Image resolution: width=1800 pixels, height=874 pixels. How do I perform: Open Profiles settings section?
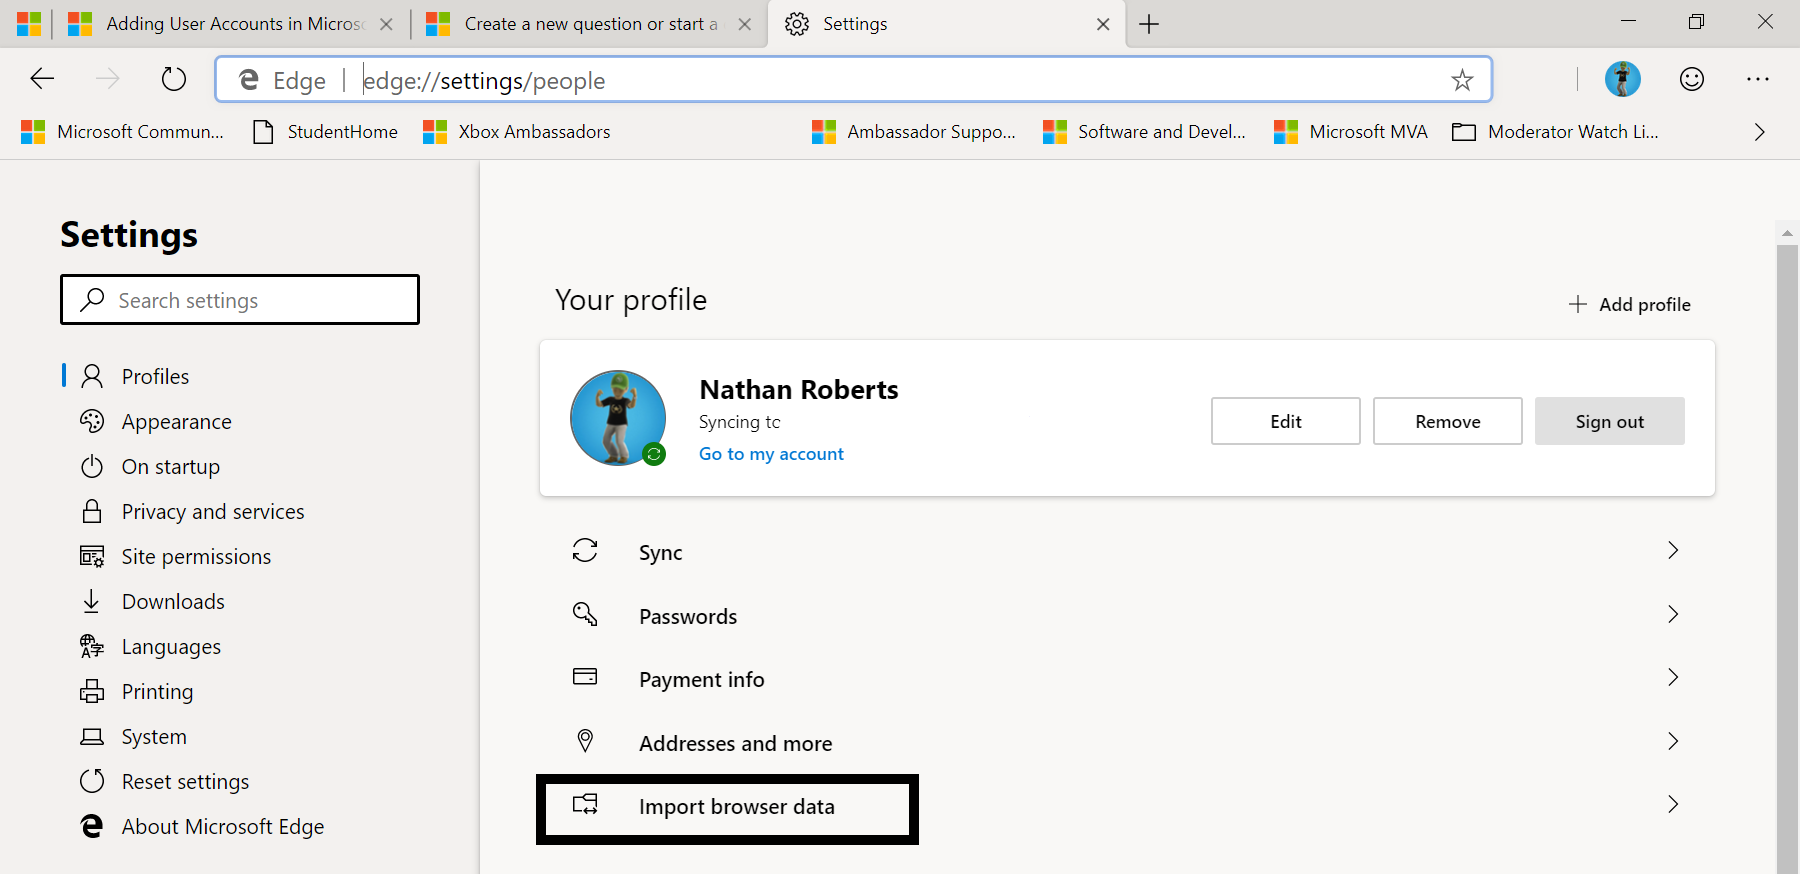[x=155, y=376]
